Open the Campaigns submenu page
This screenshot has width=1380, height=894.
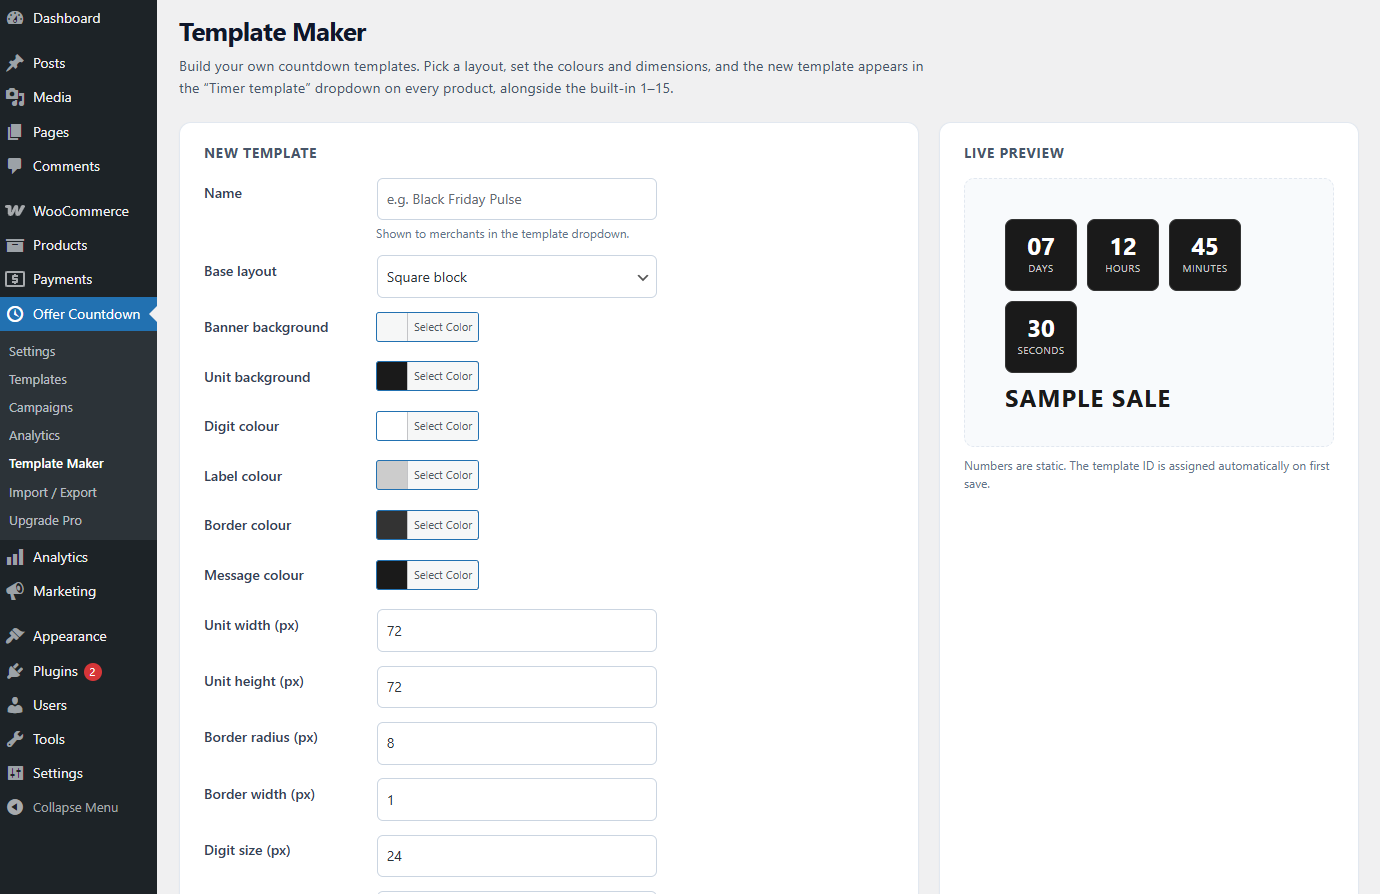pos(41,407)
